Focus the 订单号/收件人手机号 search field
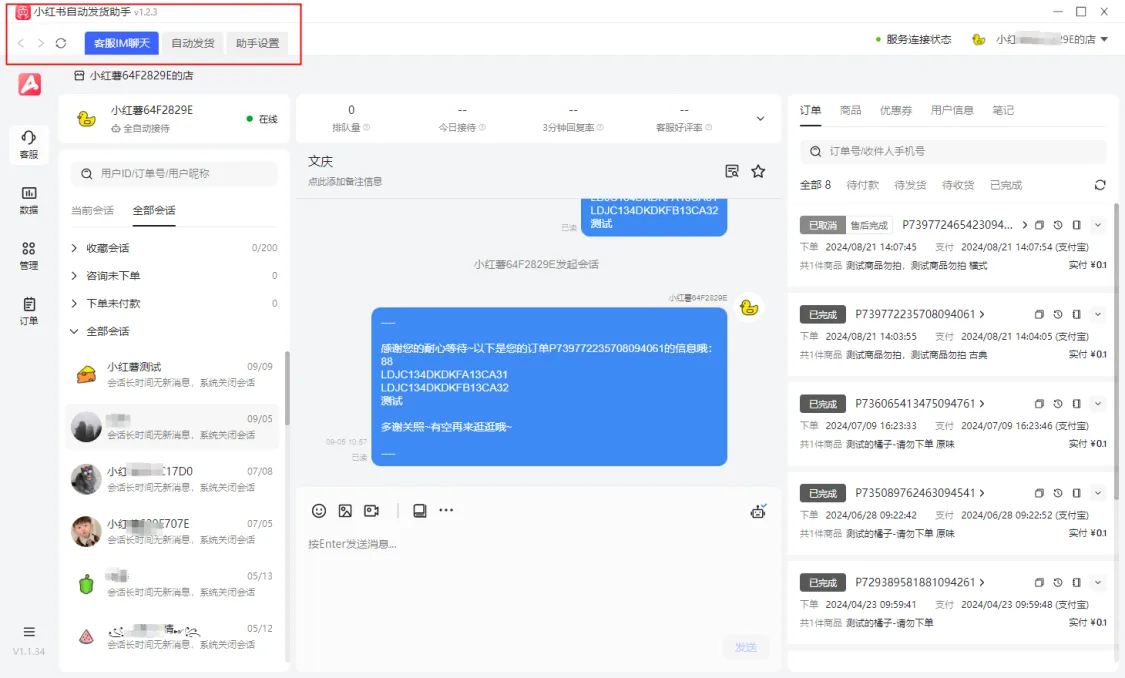The height and width of the screenshot is (678, 1125). tap(953, 151)
